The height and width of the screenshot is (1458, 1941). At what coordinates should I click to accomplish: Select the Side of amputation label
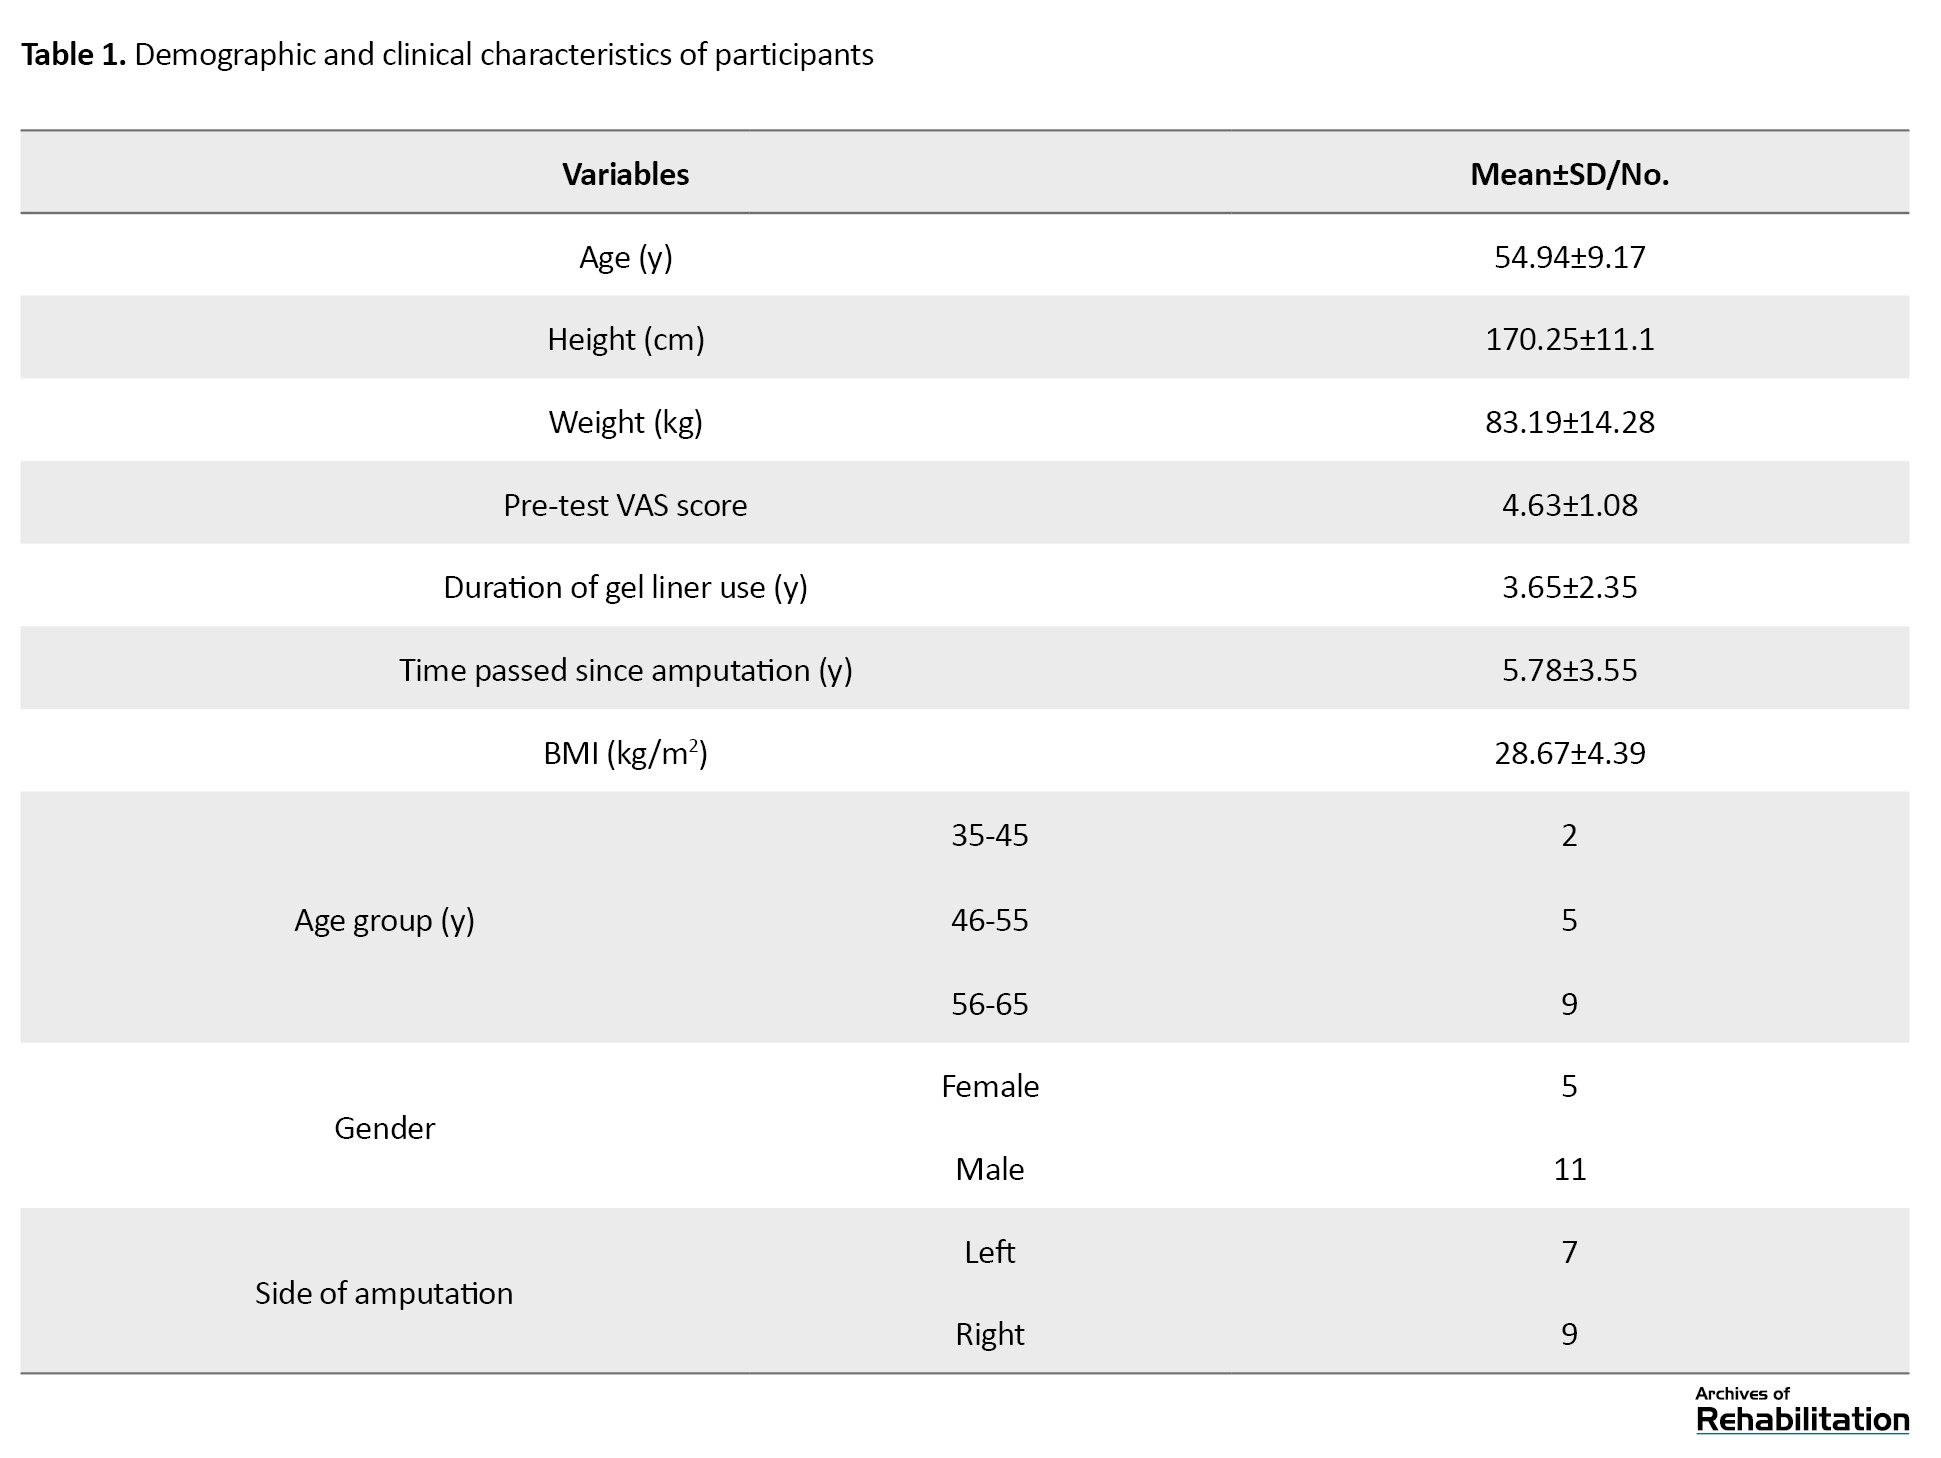tap(384, 1293)
